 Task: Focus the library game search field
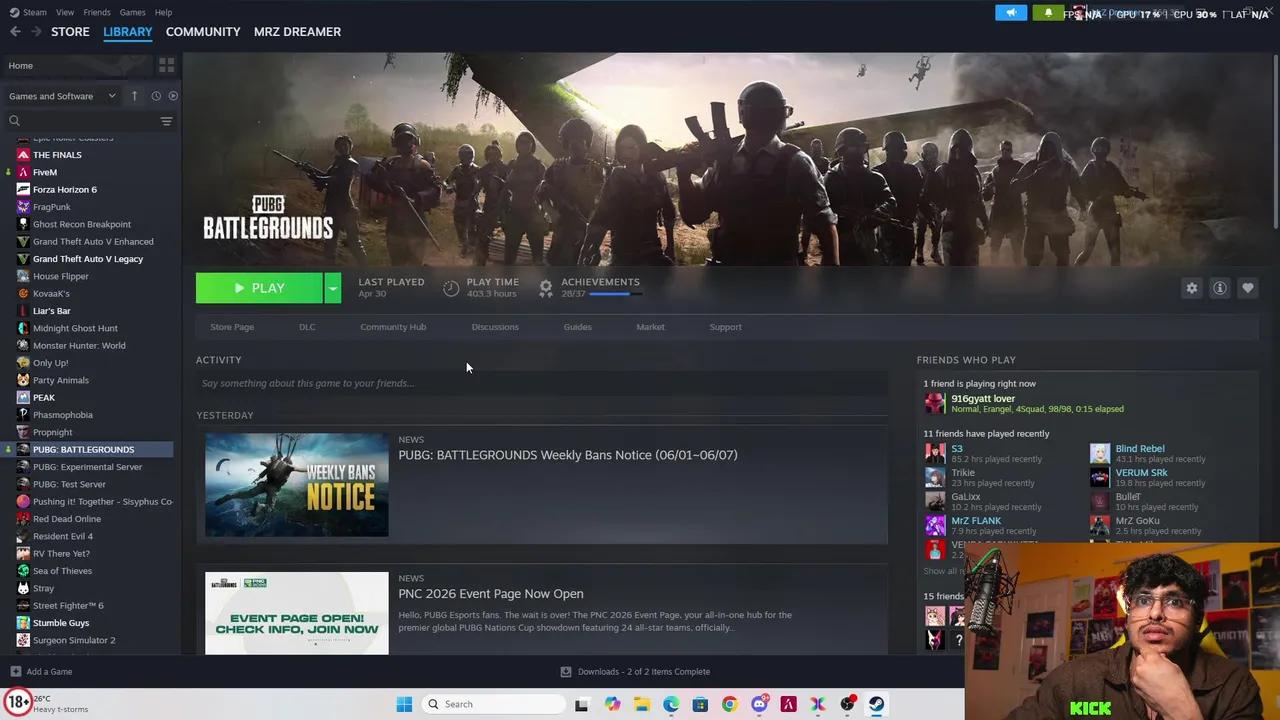click(x=80, y=121)
